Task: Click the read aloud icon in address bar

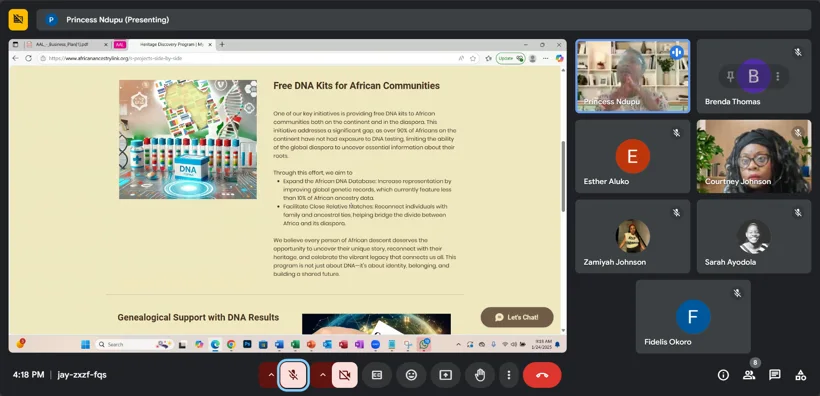Action: click(x=461, y=59)
